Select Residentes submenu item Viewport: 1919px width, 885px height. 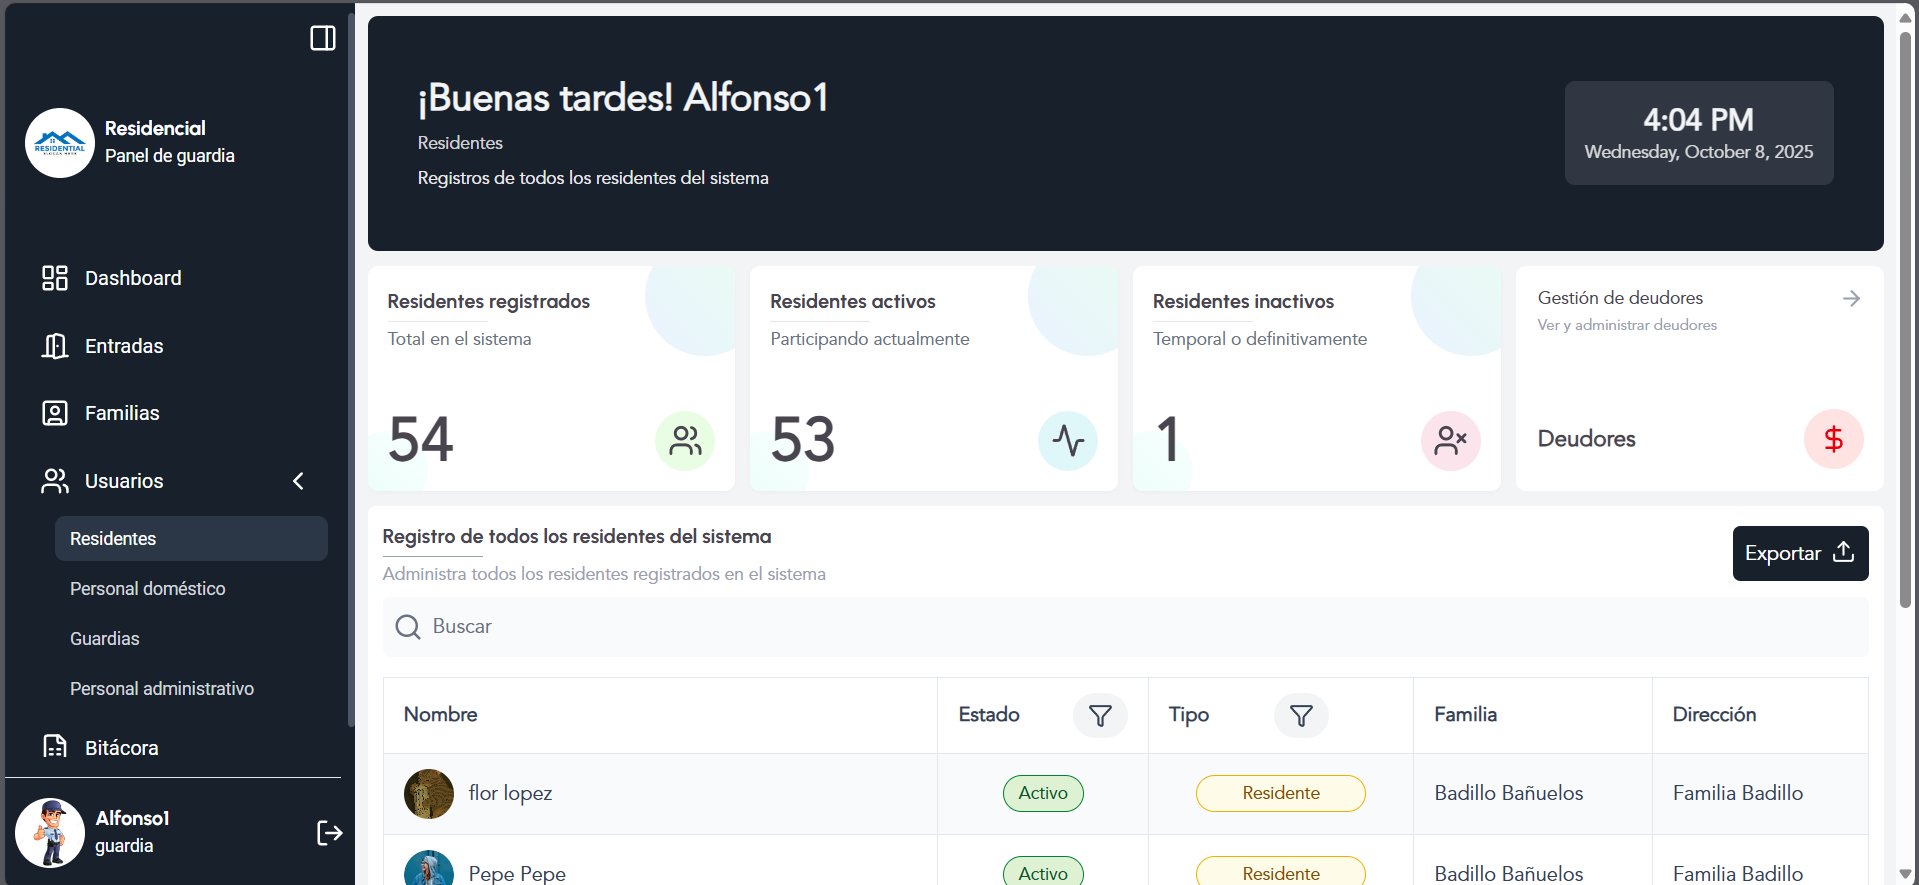coord(191,538)
